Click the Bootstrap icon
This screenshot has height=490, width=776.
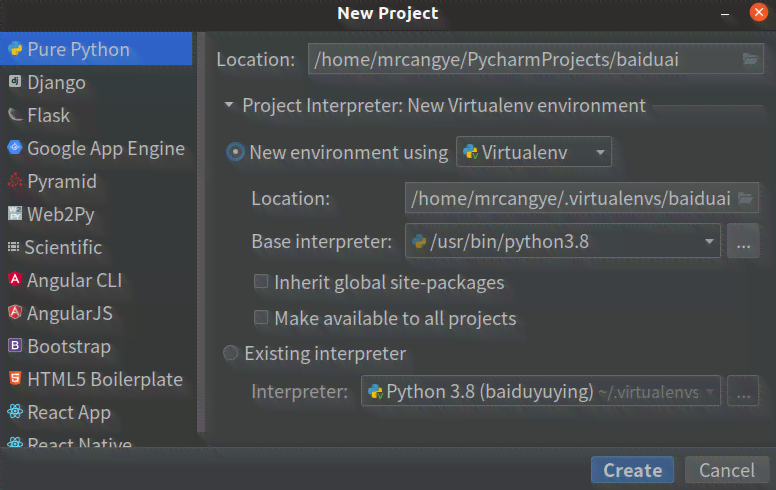point(15,345)
